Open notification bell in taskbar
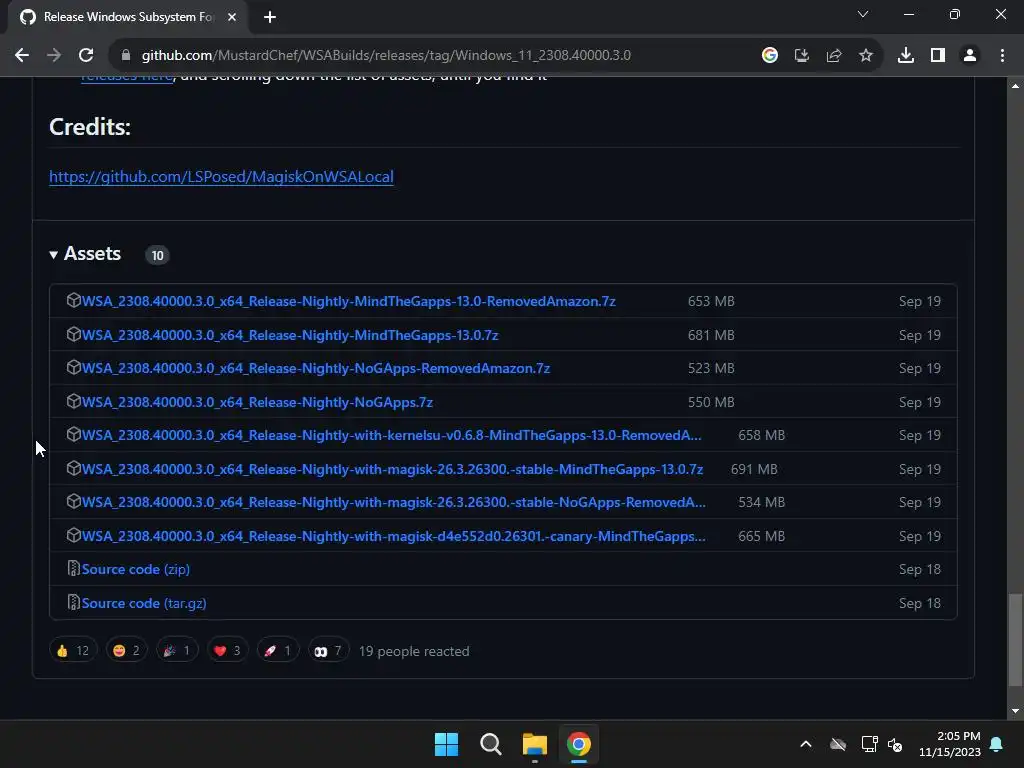Image resolution: width=1024 pixels, height=768 pixels. click(997, 744)
